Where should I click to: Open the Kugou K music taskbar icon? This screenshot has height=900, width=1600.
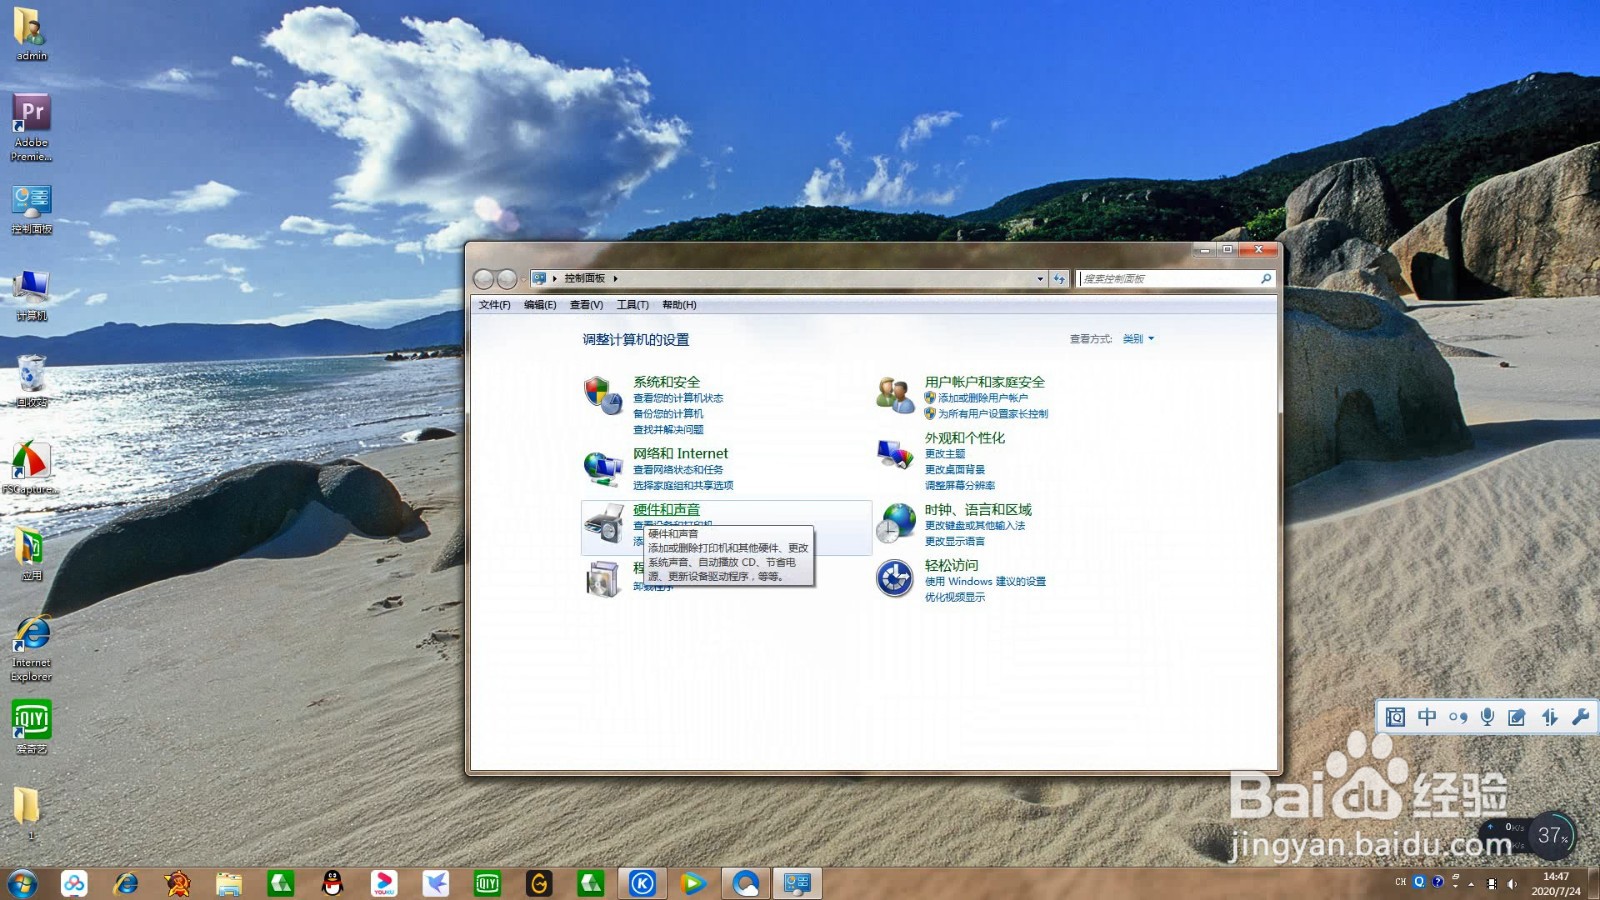click(x=642, y=883)
